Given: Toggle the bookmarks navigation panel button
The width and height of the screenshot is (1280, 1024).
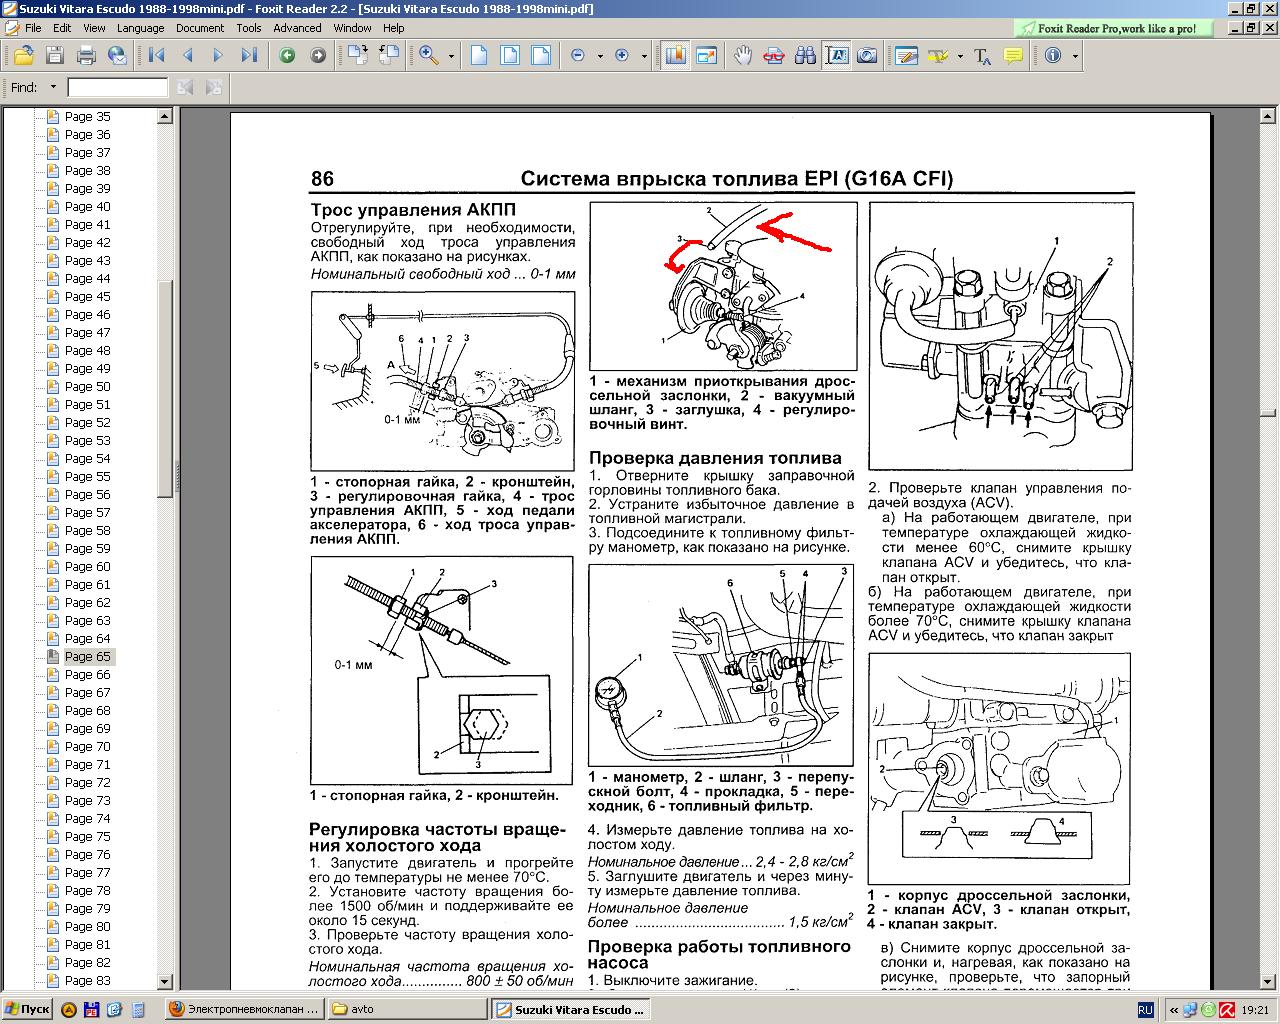Looking at the screenshot, I should point(675,56).
